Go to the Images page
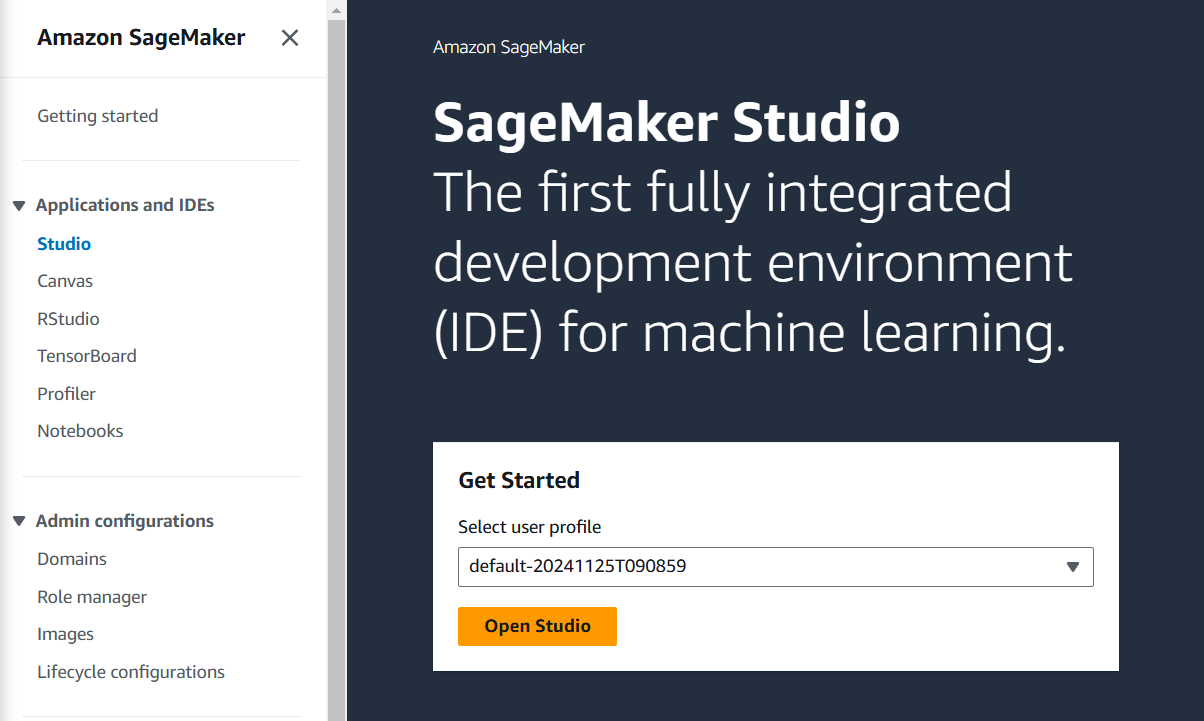Viewport: 1204px width, 721px height. tap(66, 634)
